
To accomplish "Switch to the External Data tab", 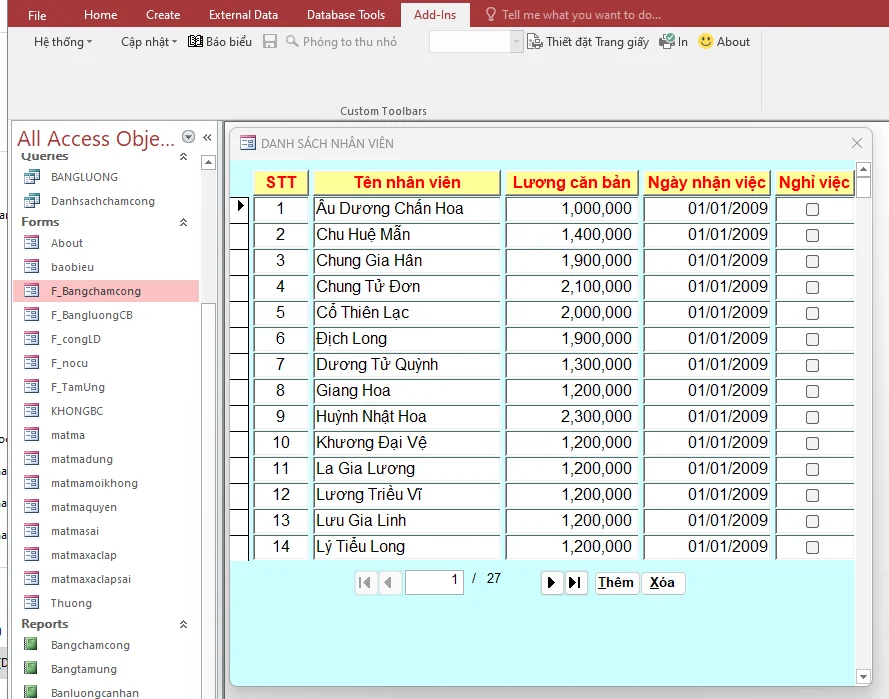I will [x=243, y=15].
